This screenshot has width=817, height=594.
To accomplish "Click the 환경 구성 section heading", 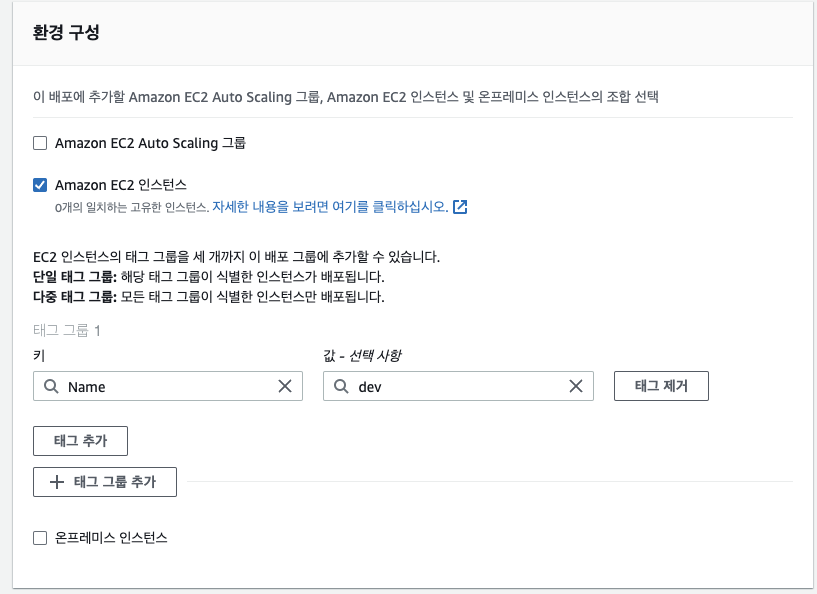I will click(x=66, y=32).
